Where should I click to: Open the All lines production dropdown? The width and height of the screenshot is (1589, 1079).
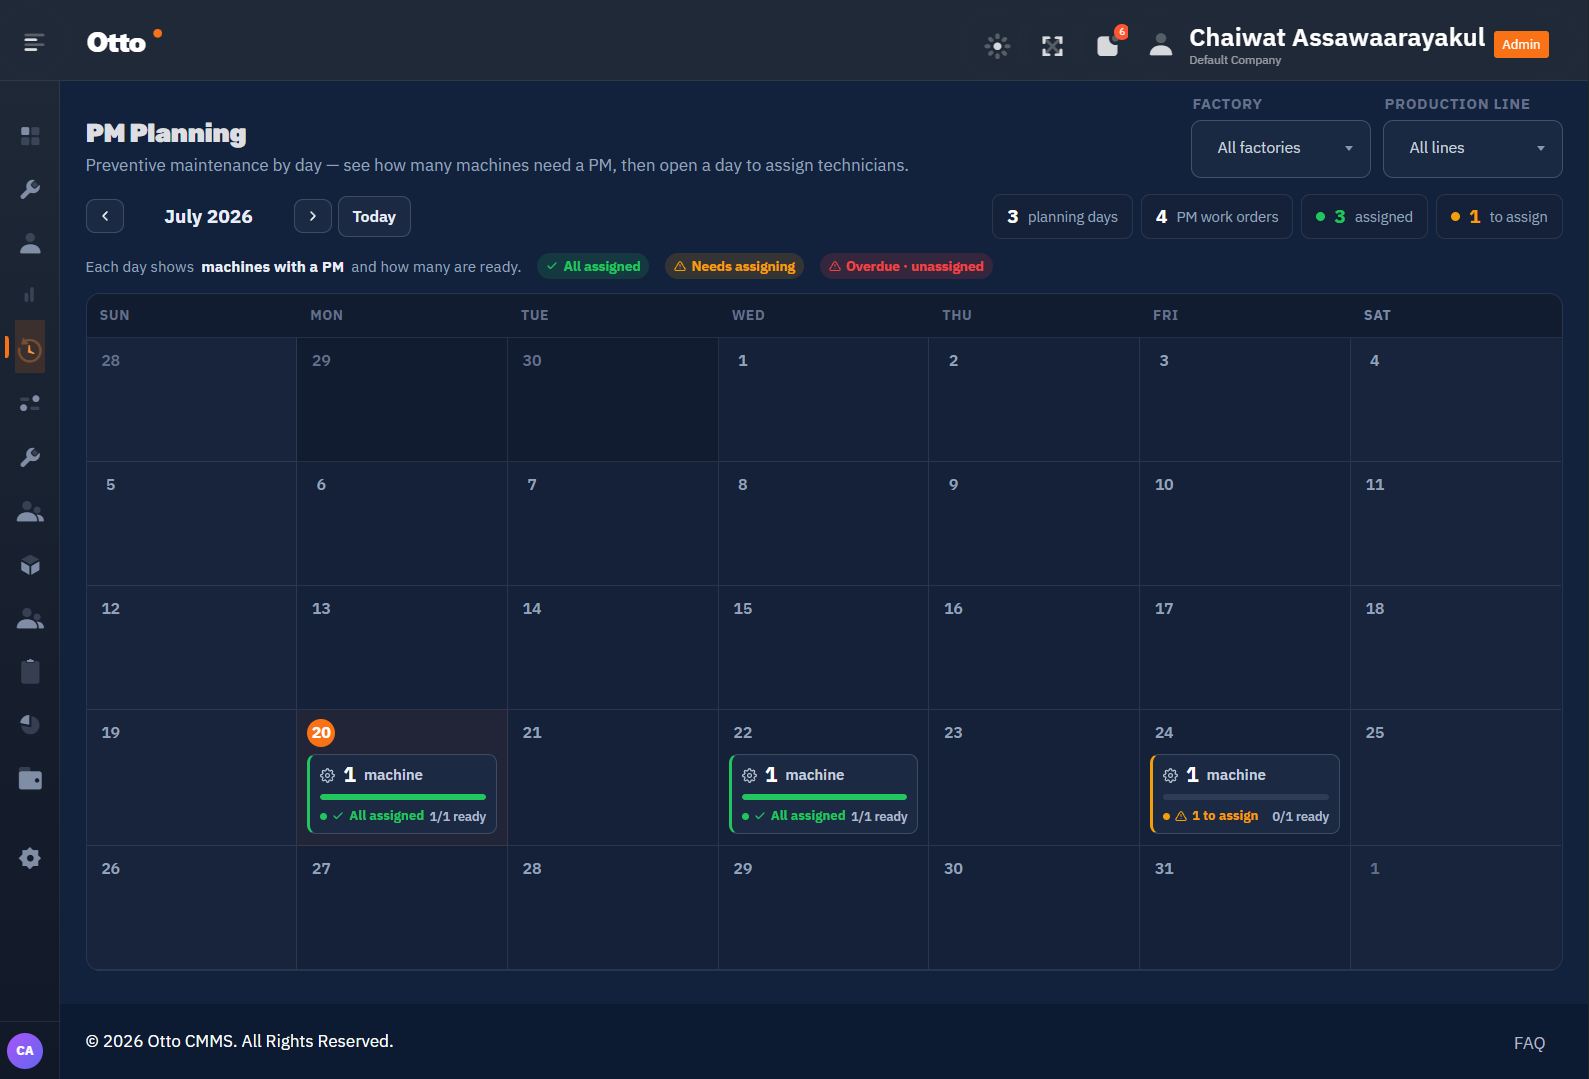(1472, 148)
